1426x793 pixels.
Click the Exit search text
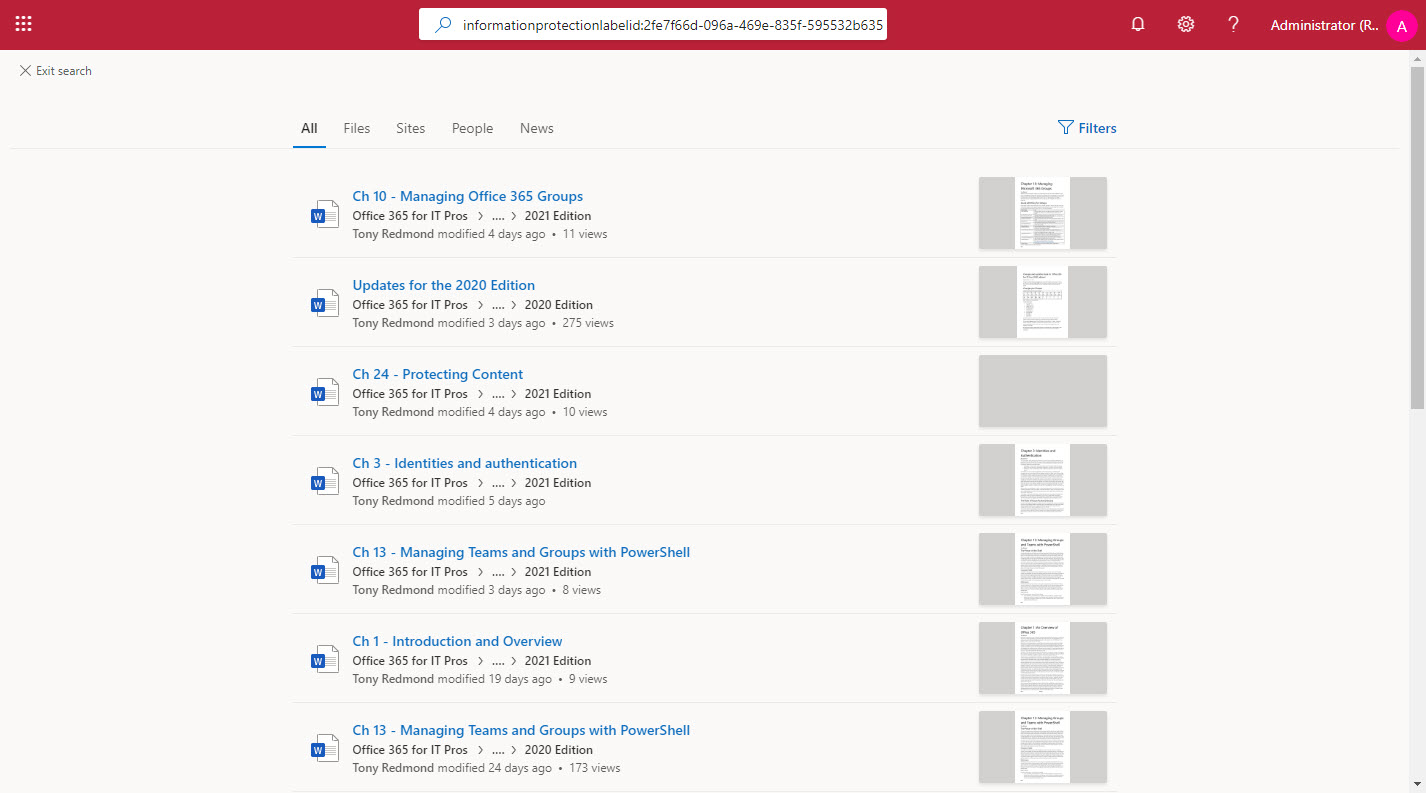click(64, 71)
